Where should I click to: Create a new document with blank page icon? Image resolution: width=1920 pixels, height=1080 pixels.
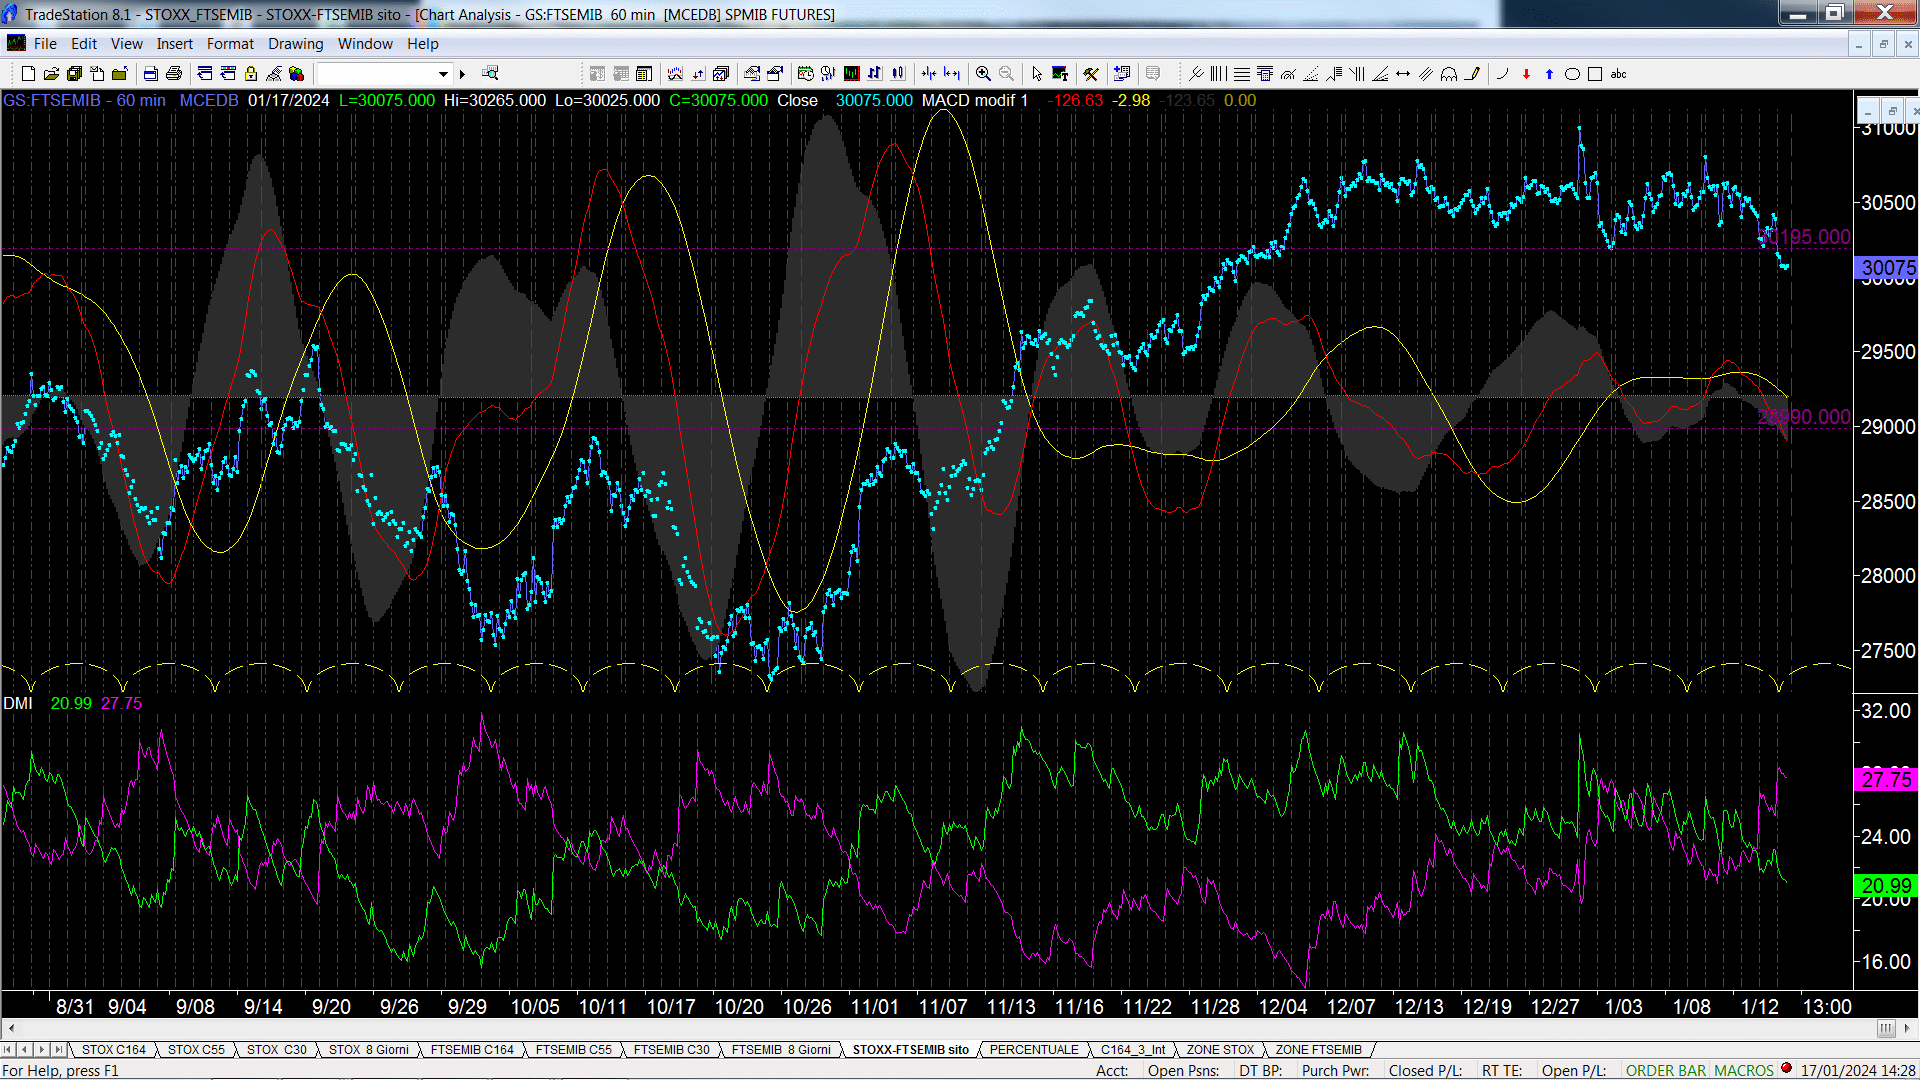(28, 74)
